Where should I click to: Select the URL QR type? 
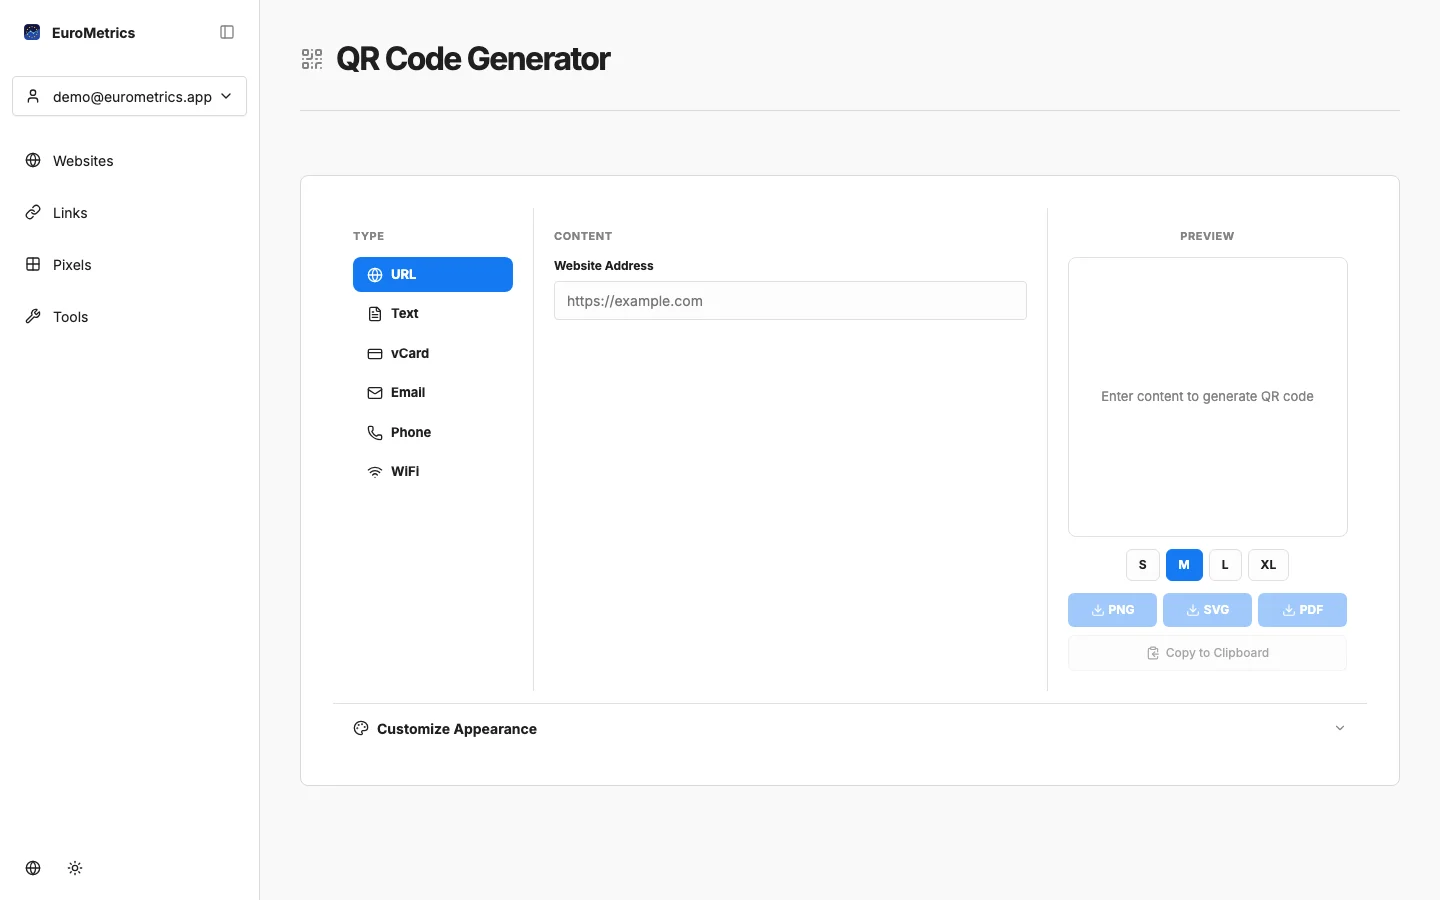tap(433, 274)
